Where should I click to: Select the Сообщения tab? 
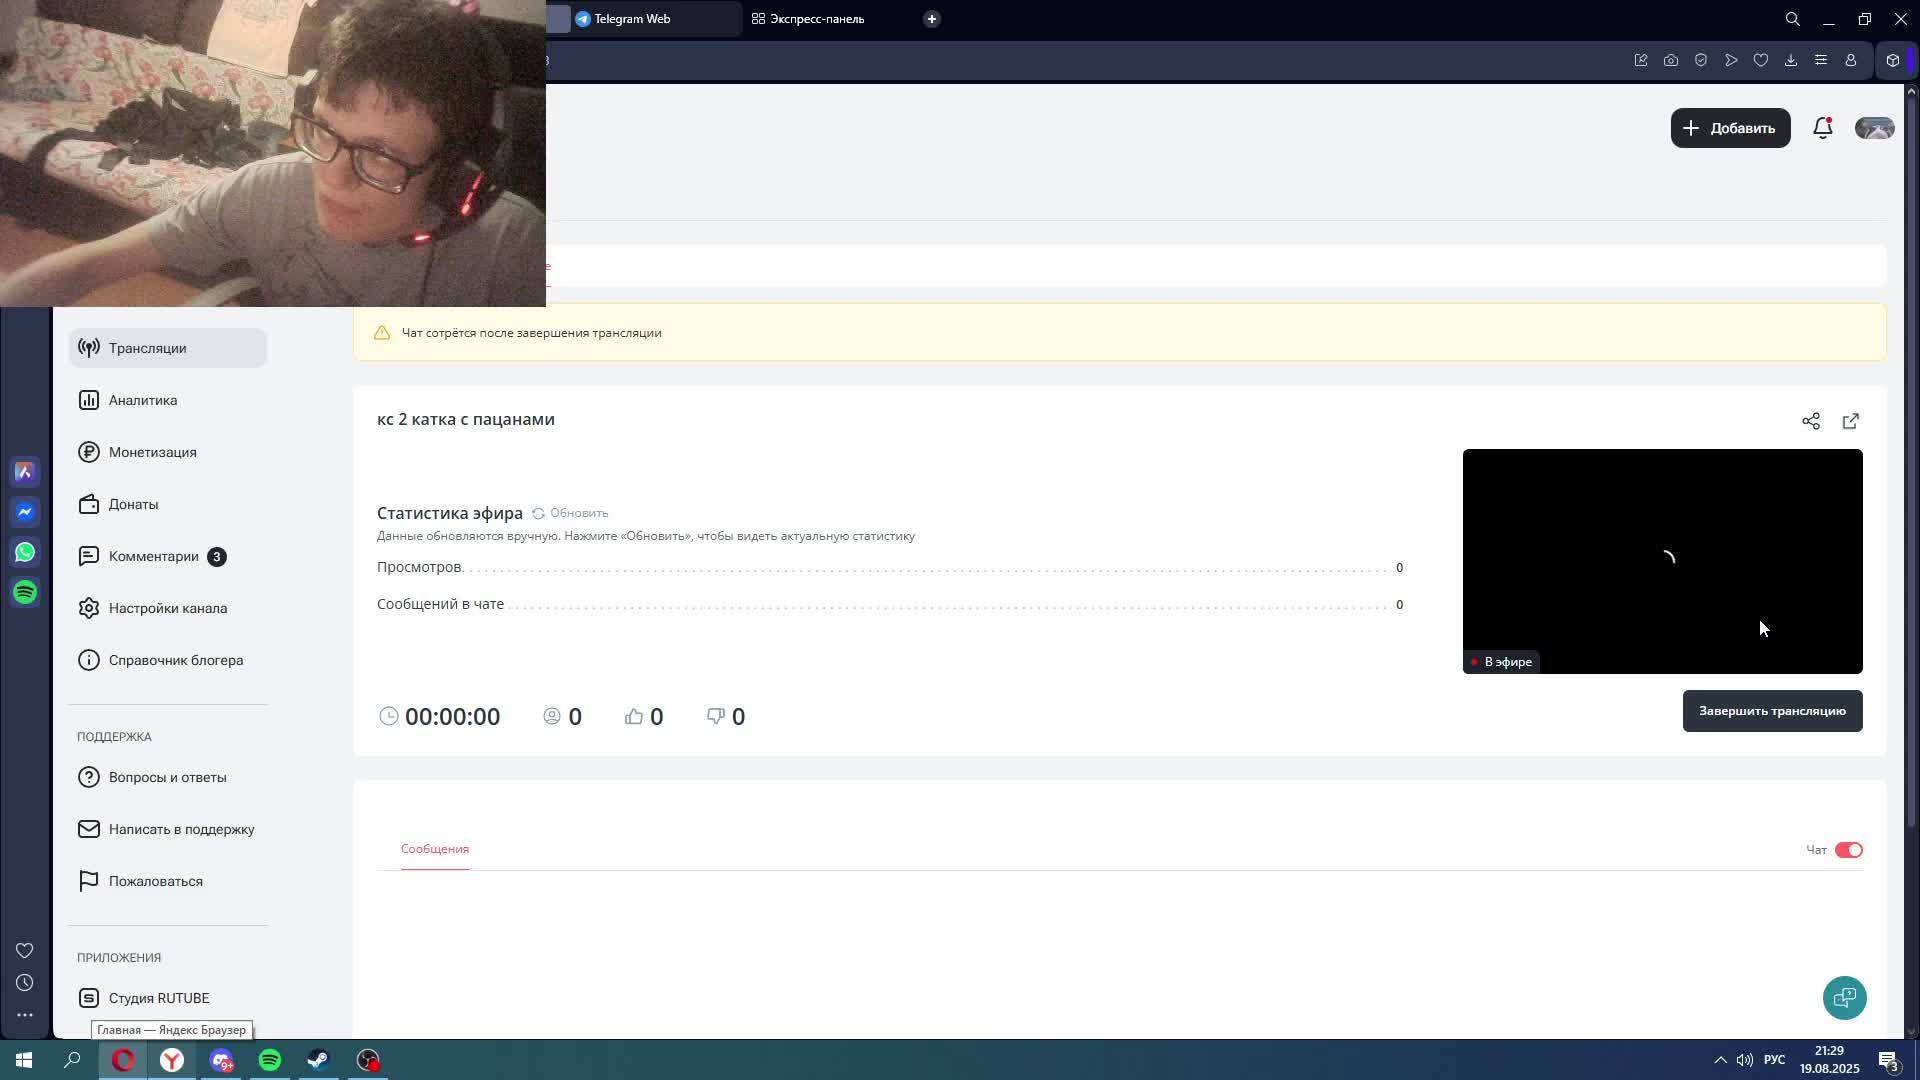click(435, 849)
